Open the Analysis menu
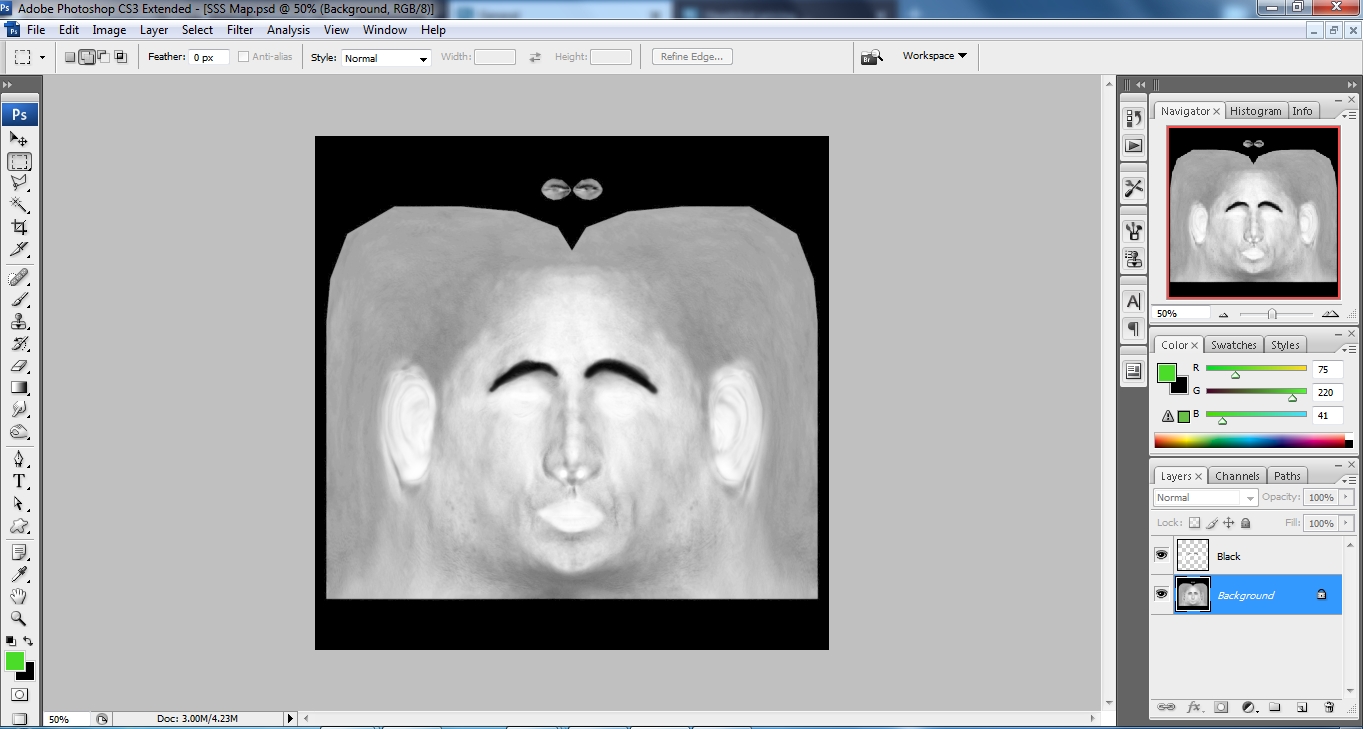Screen dimensions: 1363x729 point(288,30)
